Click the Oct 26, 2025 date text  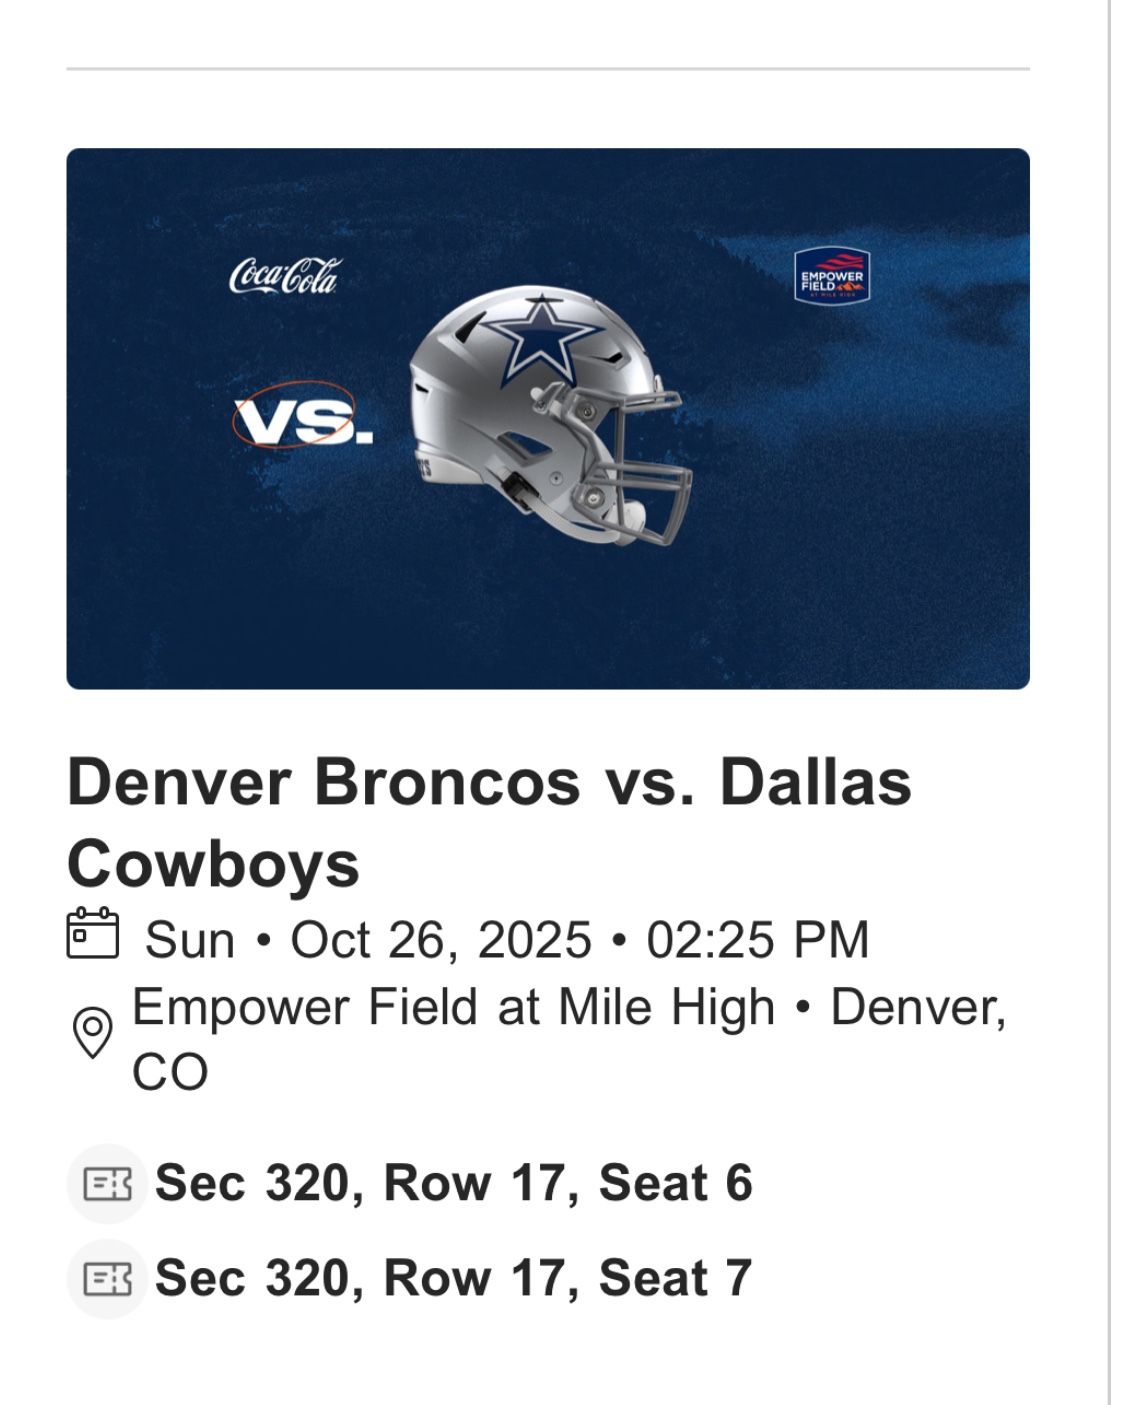[441, 940]
